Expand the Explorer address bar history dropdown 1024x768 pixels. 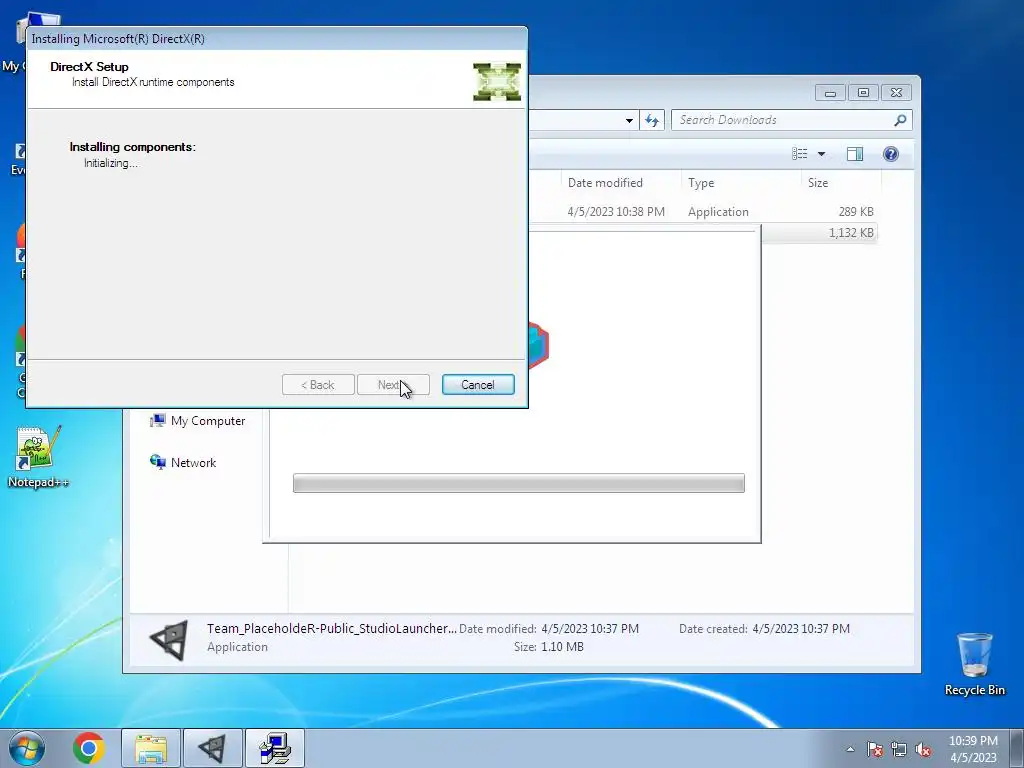click(x=629, y=120)
